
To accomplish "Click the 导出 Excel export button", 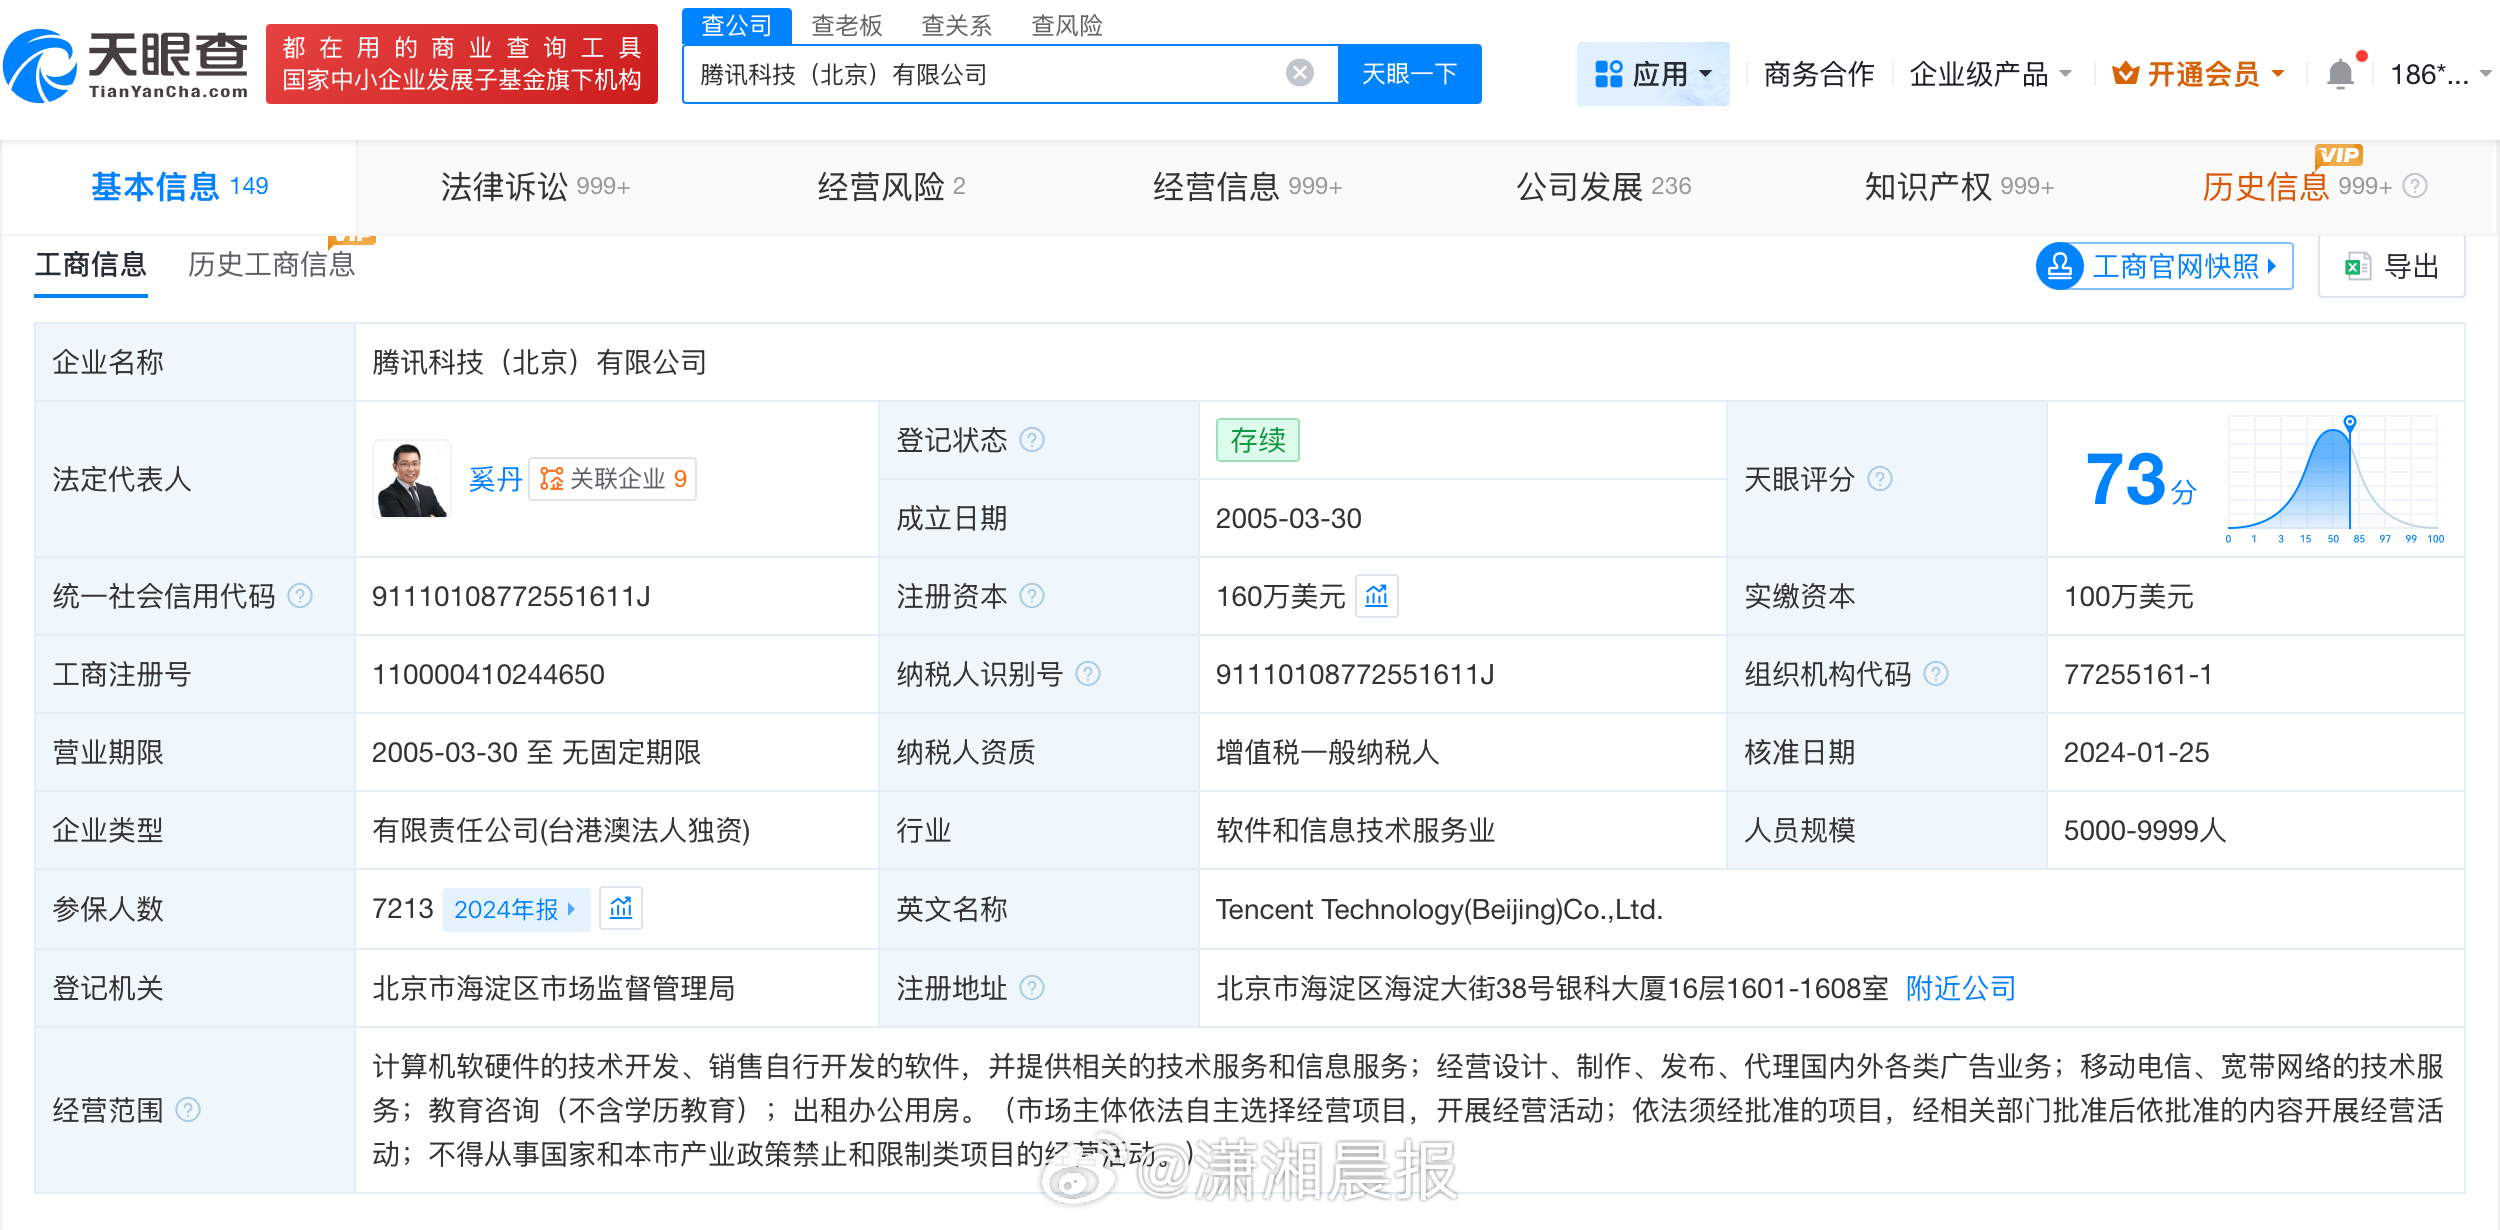I will click(x=2392, y=266).
